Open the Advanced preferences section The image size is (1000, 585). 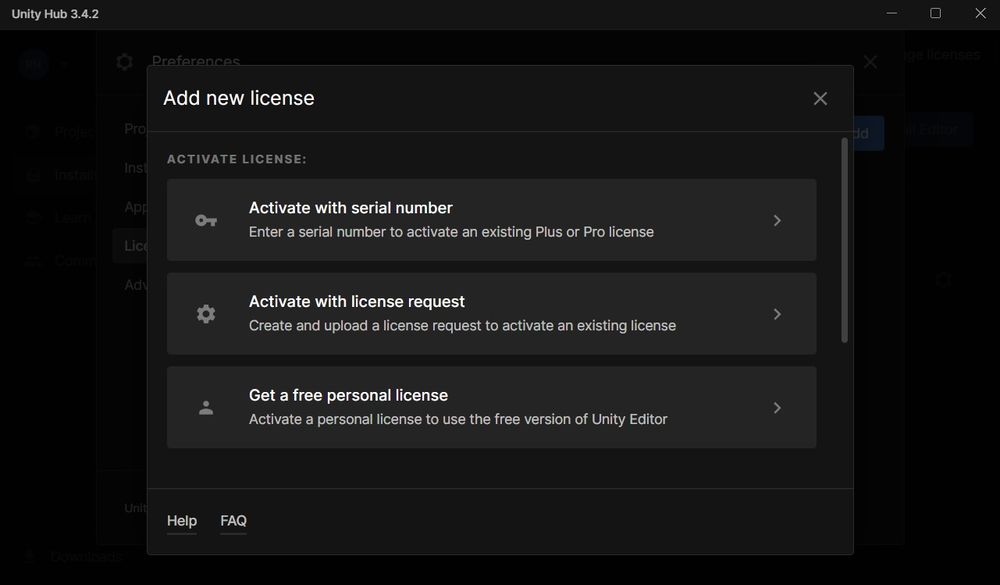139,284
